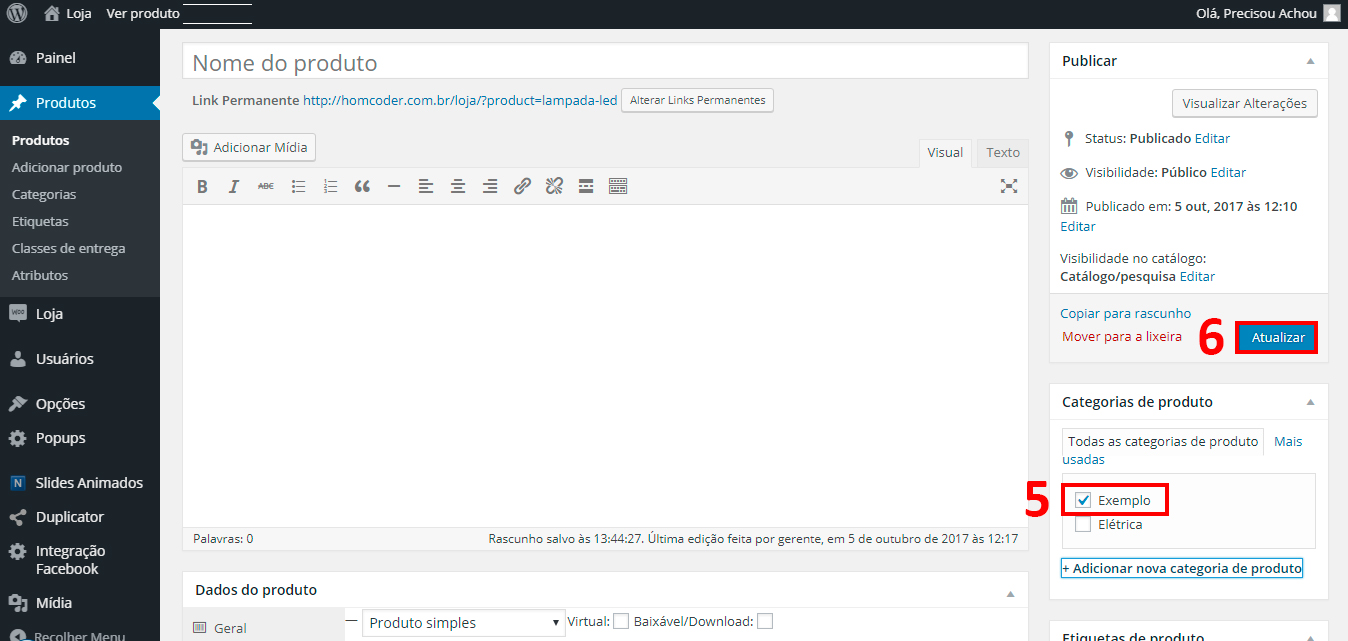Check the Elétrica category

(1083, 524)
